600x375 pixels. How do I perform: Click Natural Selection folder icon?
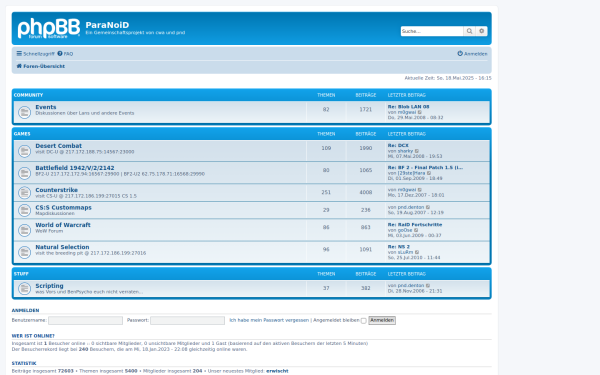point(24,252)
